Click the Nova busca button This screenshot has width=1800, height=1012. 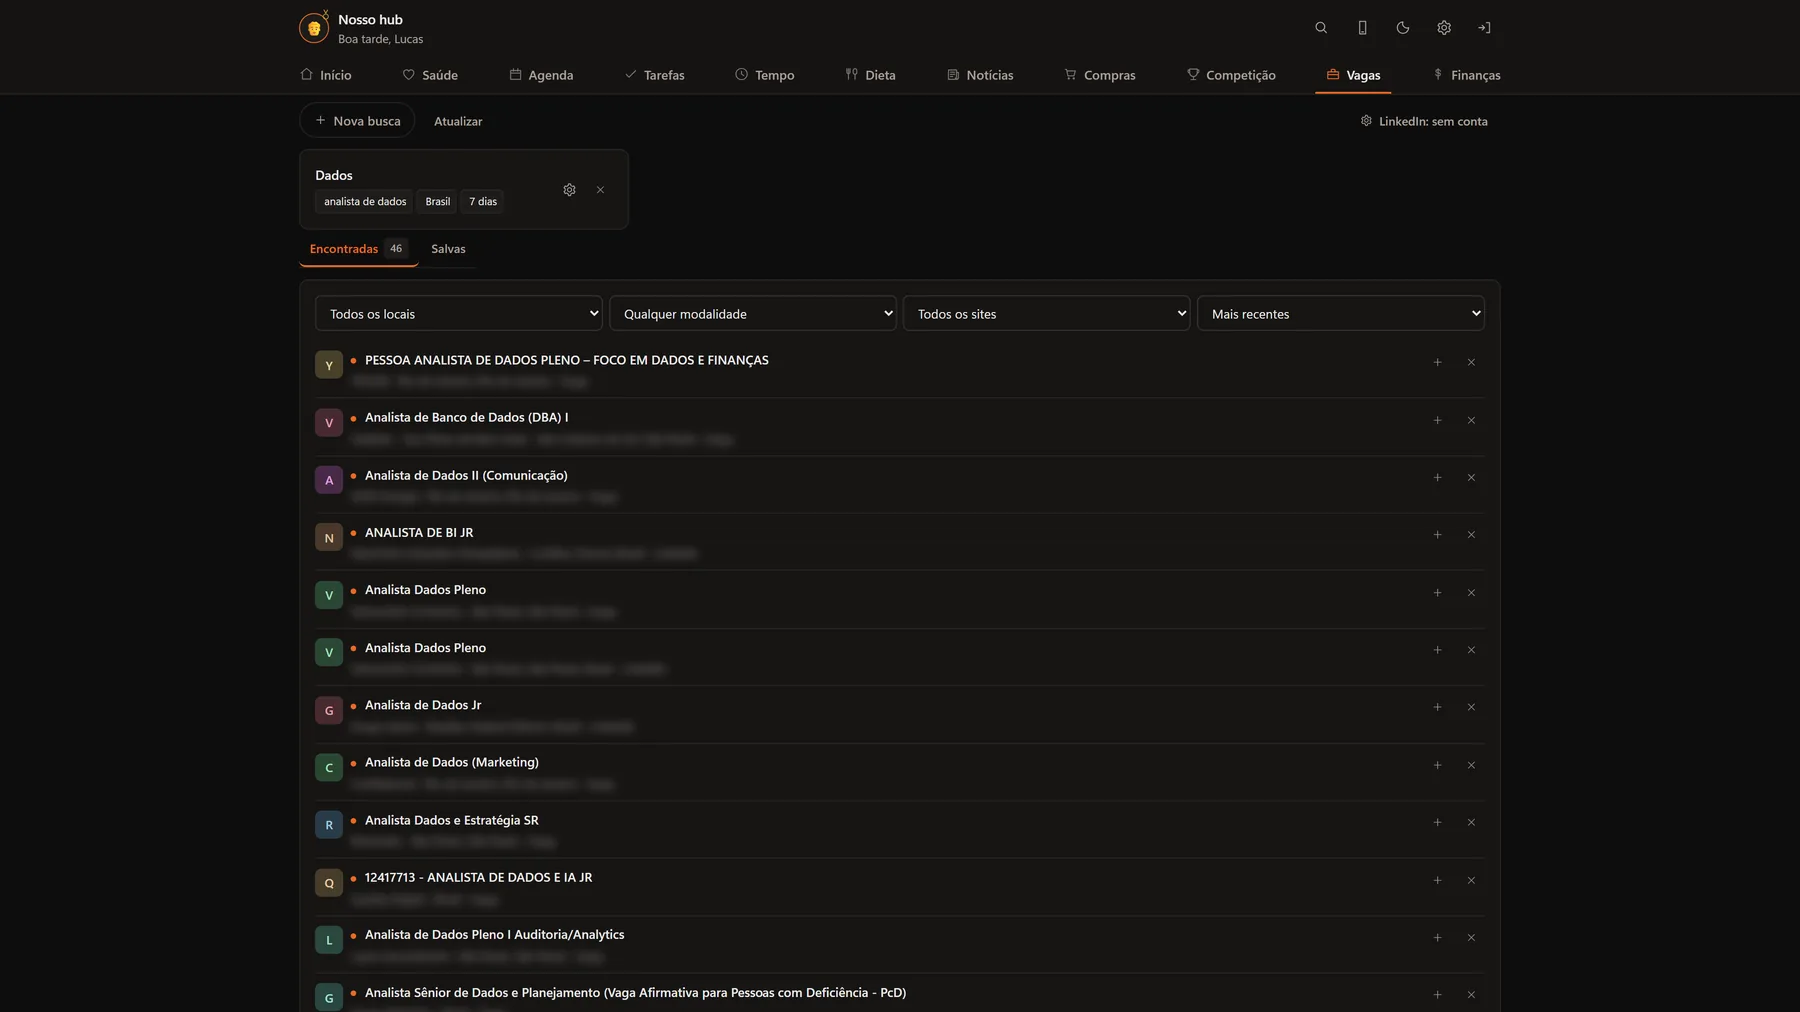357,121
